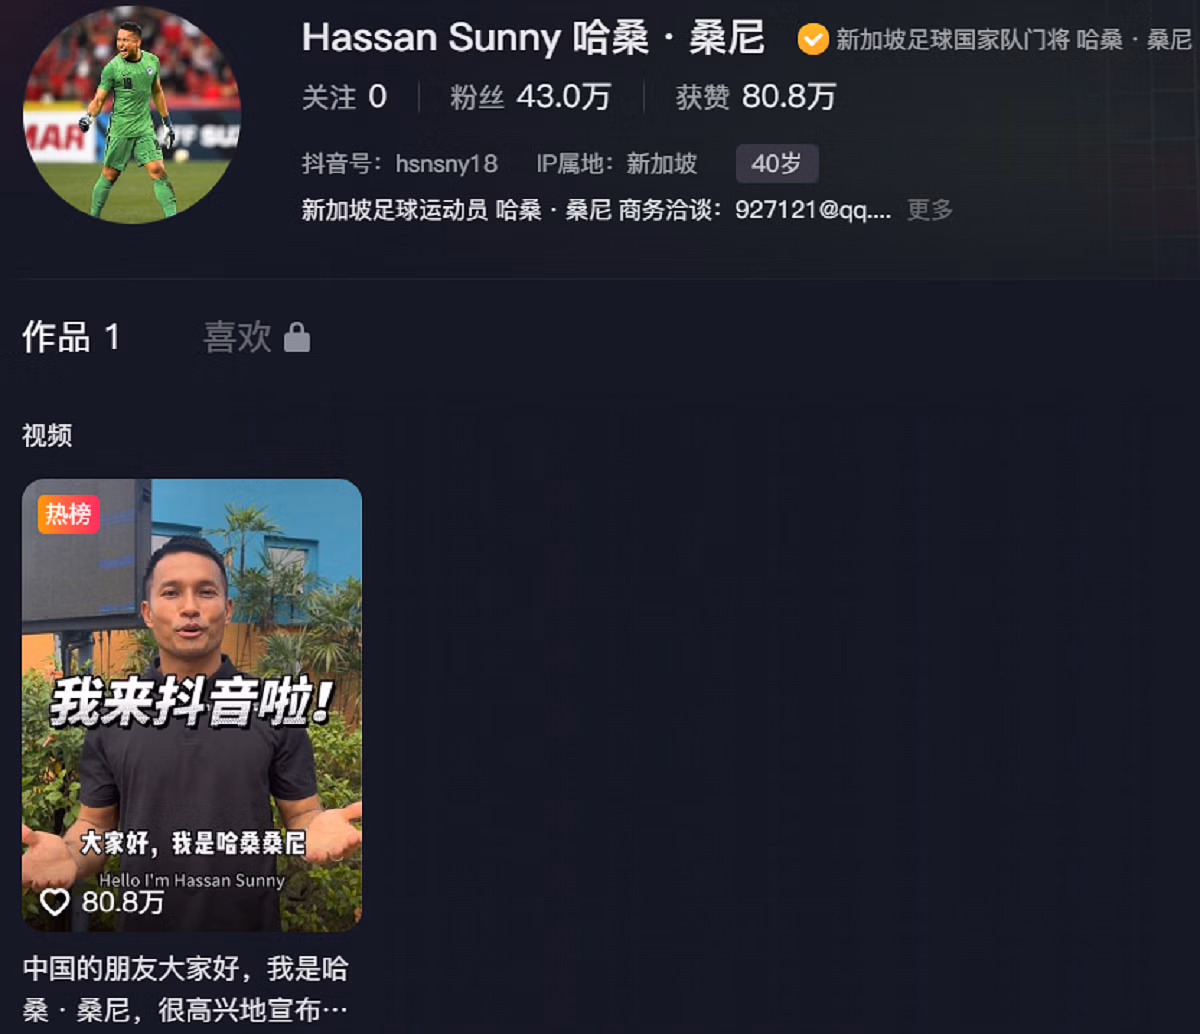The width and height of the screenshot is (1200, 1034).
Task: Click the heart icon on the video thumbnail
Action: (54, 903)
